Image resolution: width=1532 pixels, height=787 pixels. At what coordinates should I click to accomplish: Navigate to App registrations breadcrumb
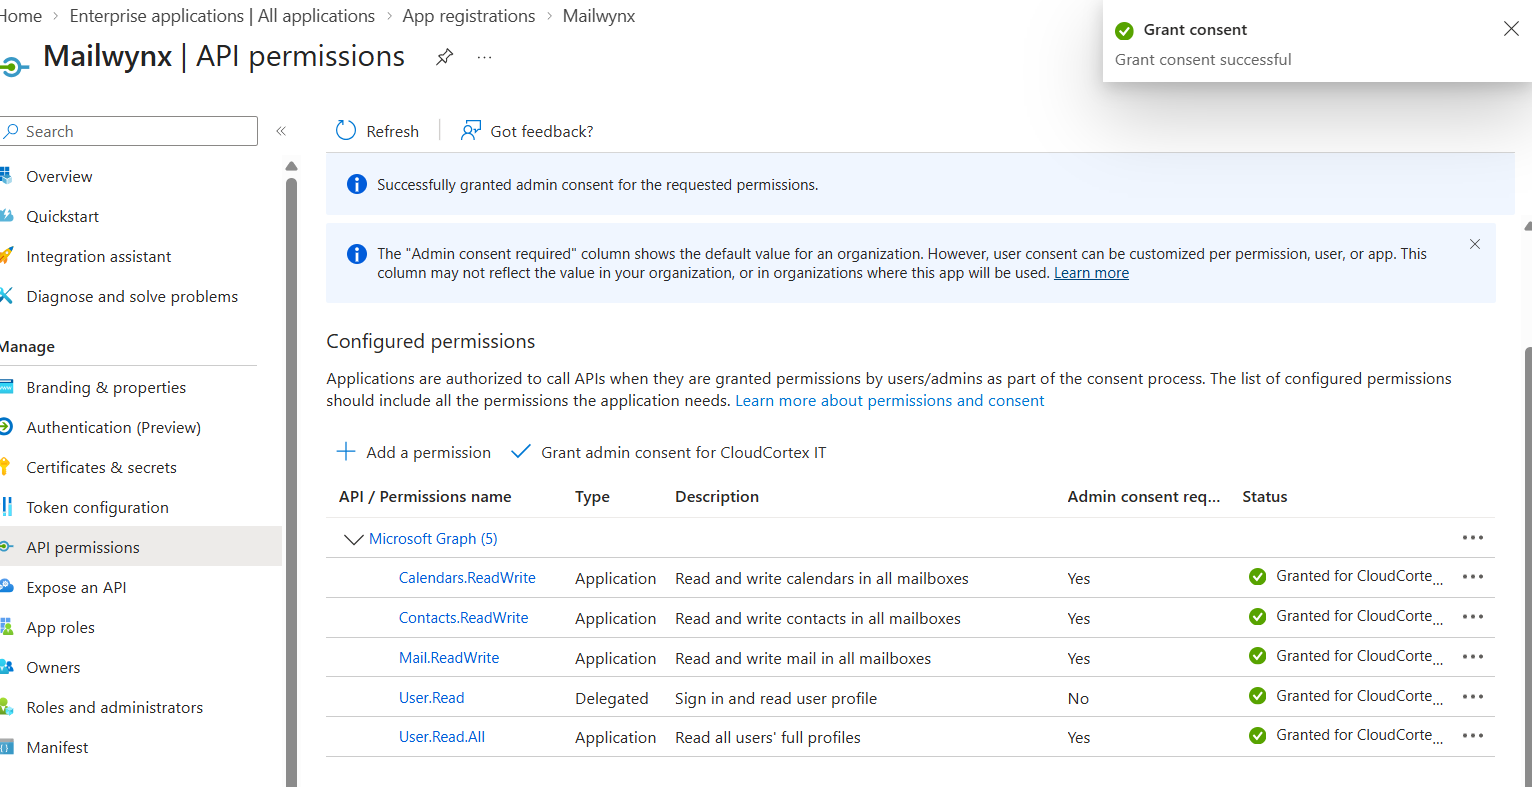tap(469, 16)
